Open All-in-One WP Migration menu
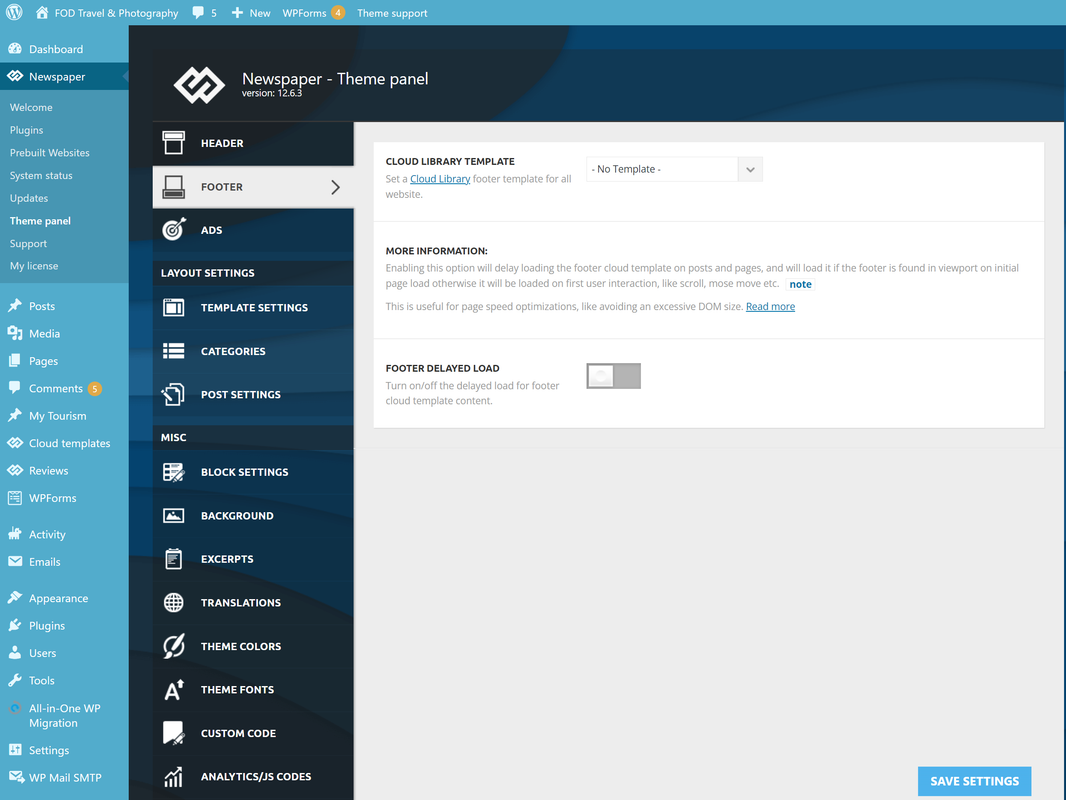1066x800 pixels. 64,715
